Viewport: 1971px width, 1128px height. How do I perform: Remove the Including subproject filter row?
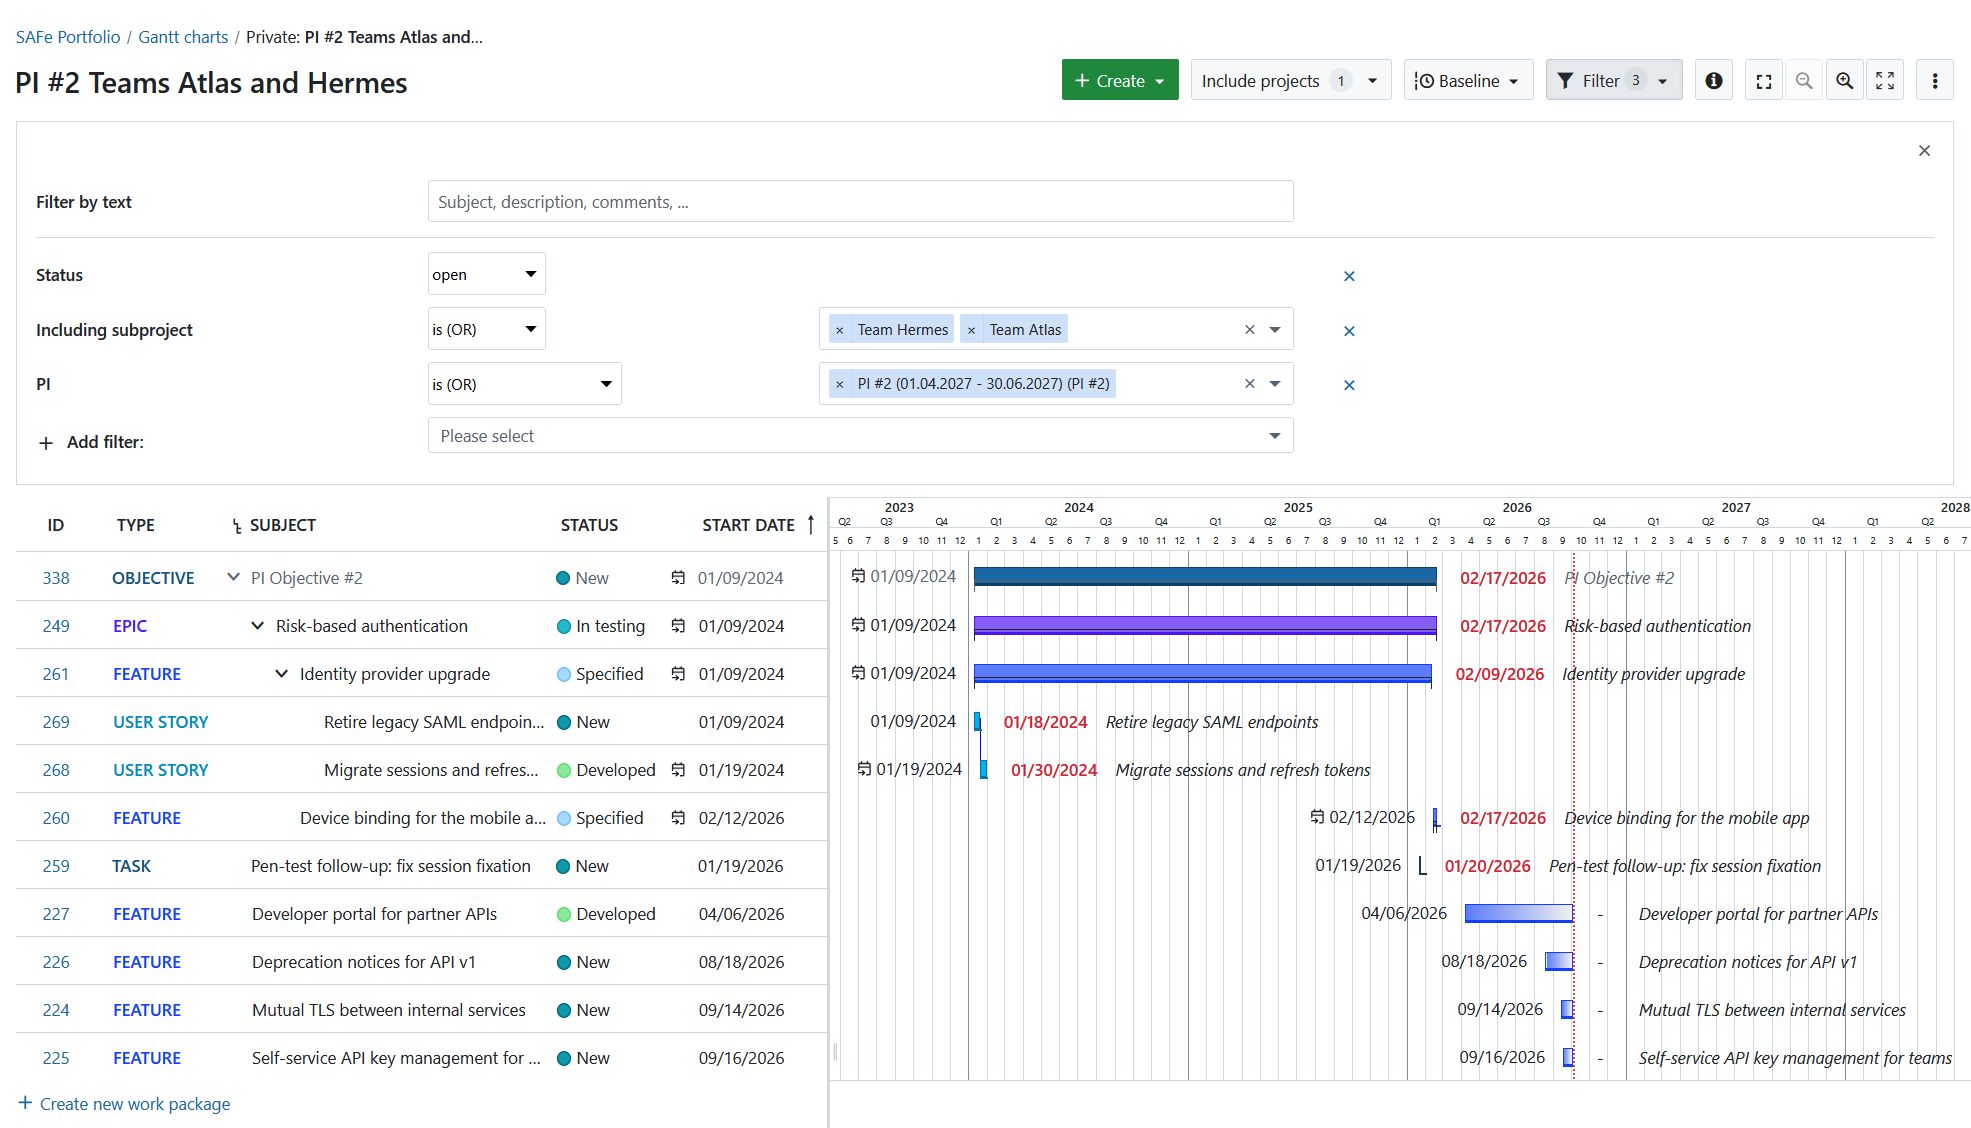tap(1349, 331)
